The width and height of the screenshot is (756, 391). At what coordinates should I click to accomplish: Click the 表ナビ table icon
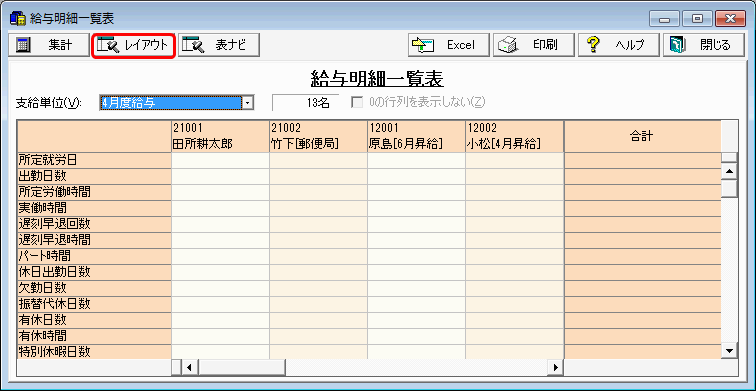[193, 45]
